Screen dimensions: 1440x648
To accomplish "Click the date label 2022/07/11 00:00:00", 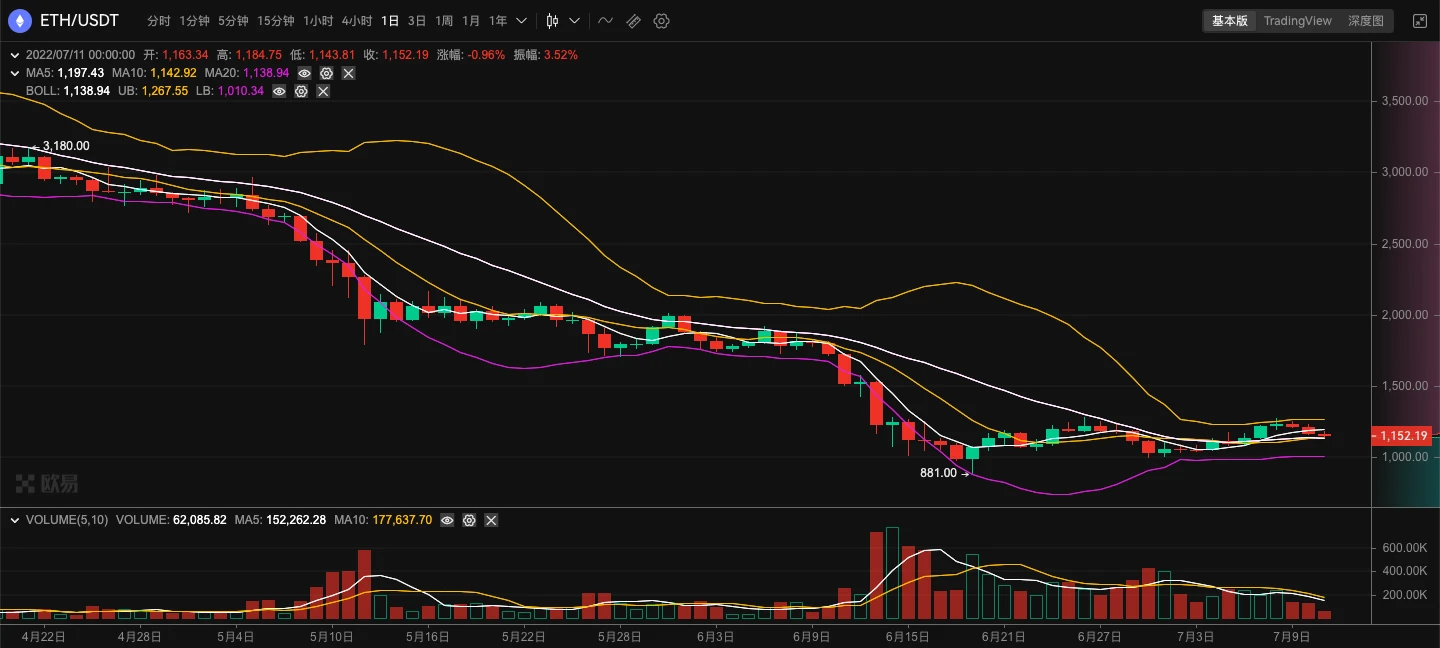I will (x=80, y=55).
